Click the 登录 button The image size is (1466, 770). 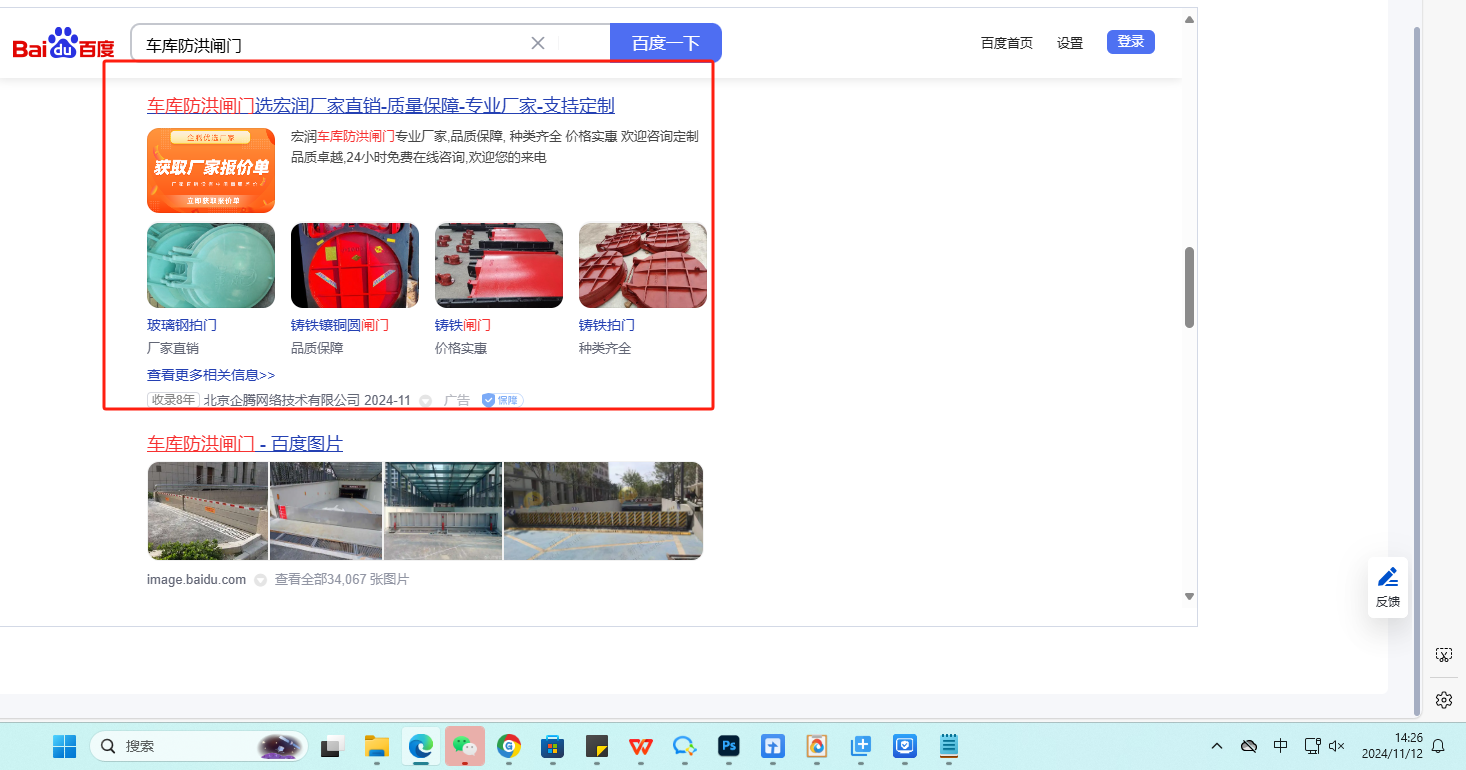tap(1131, 42)
